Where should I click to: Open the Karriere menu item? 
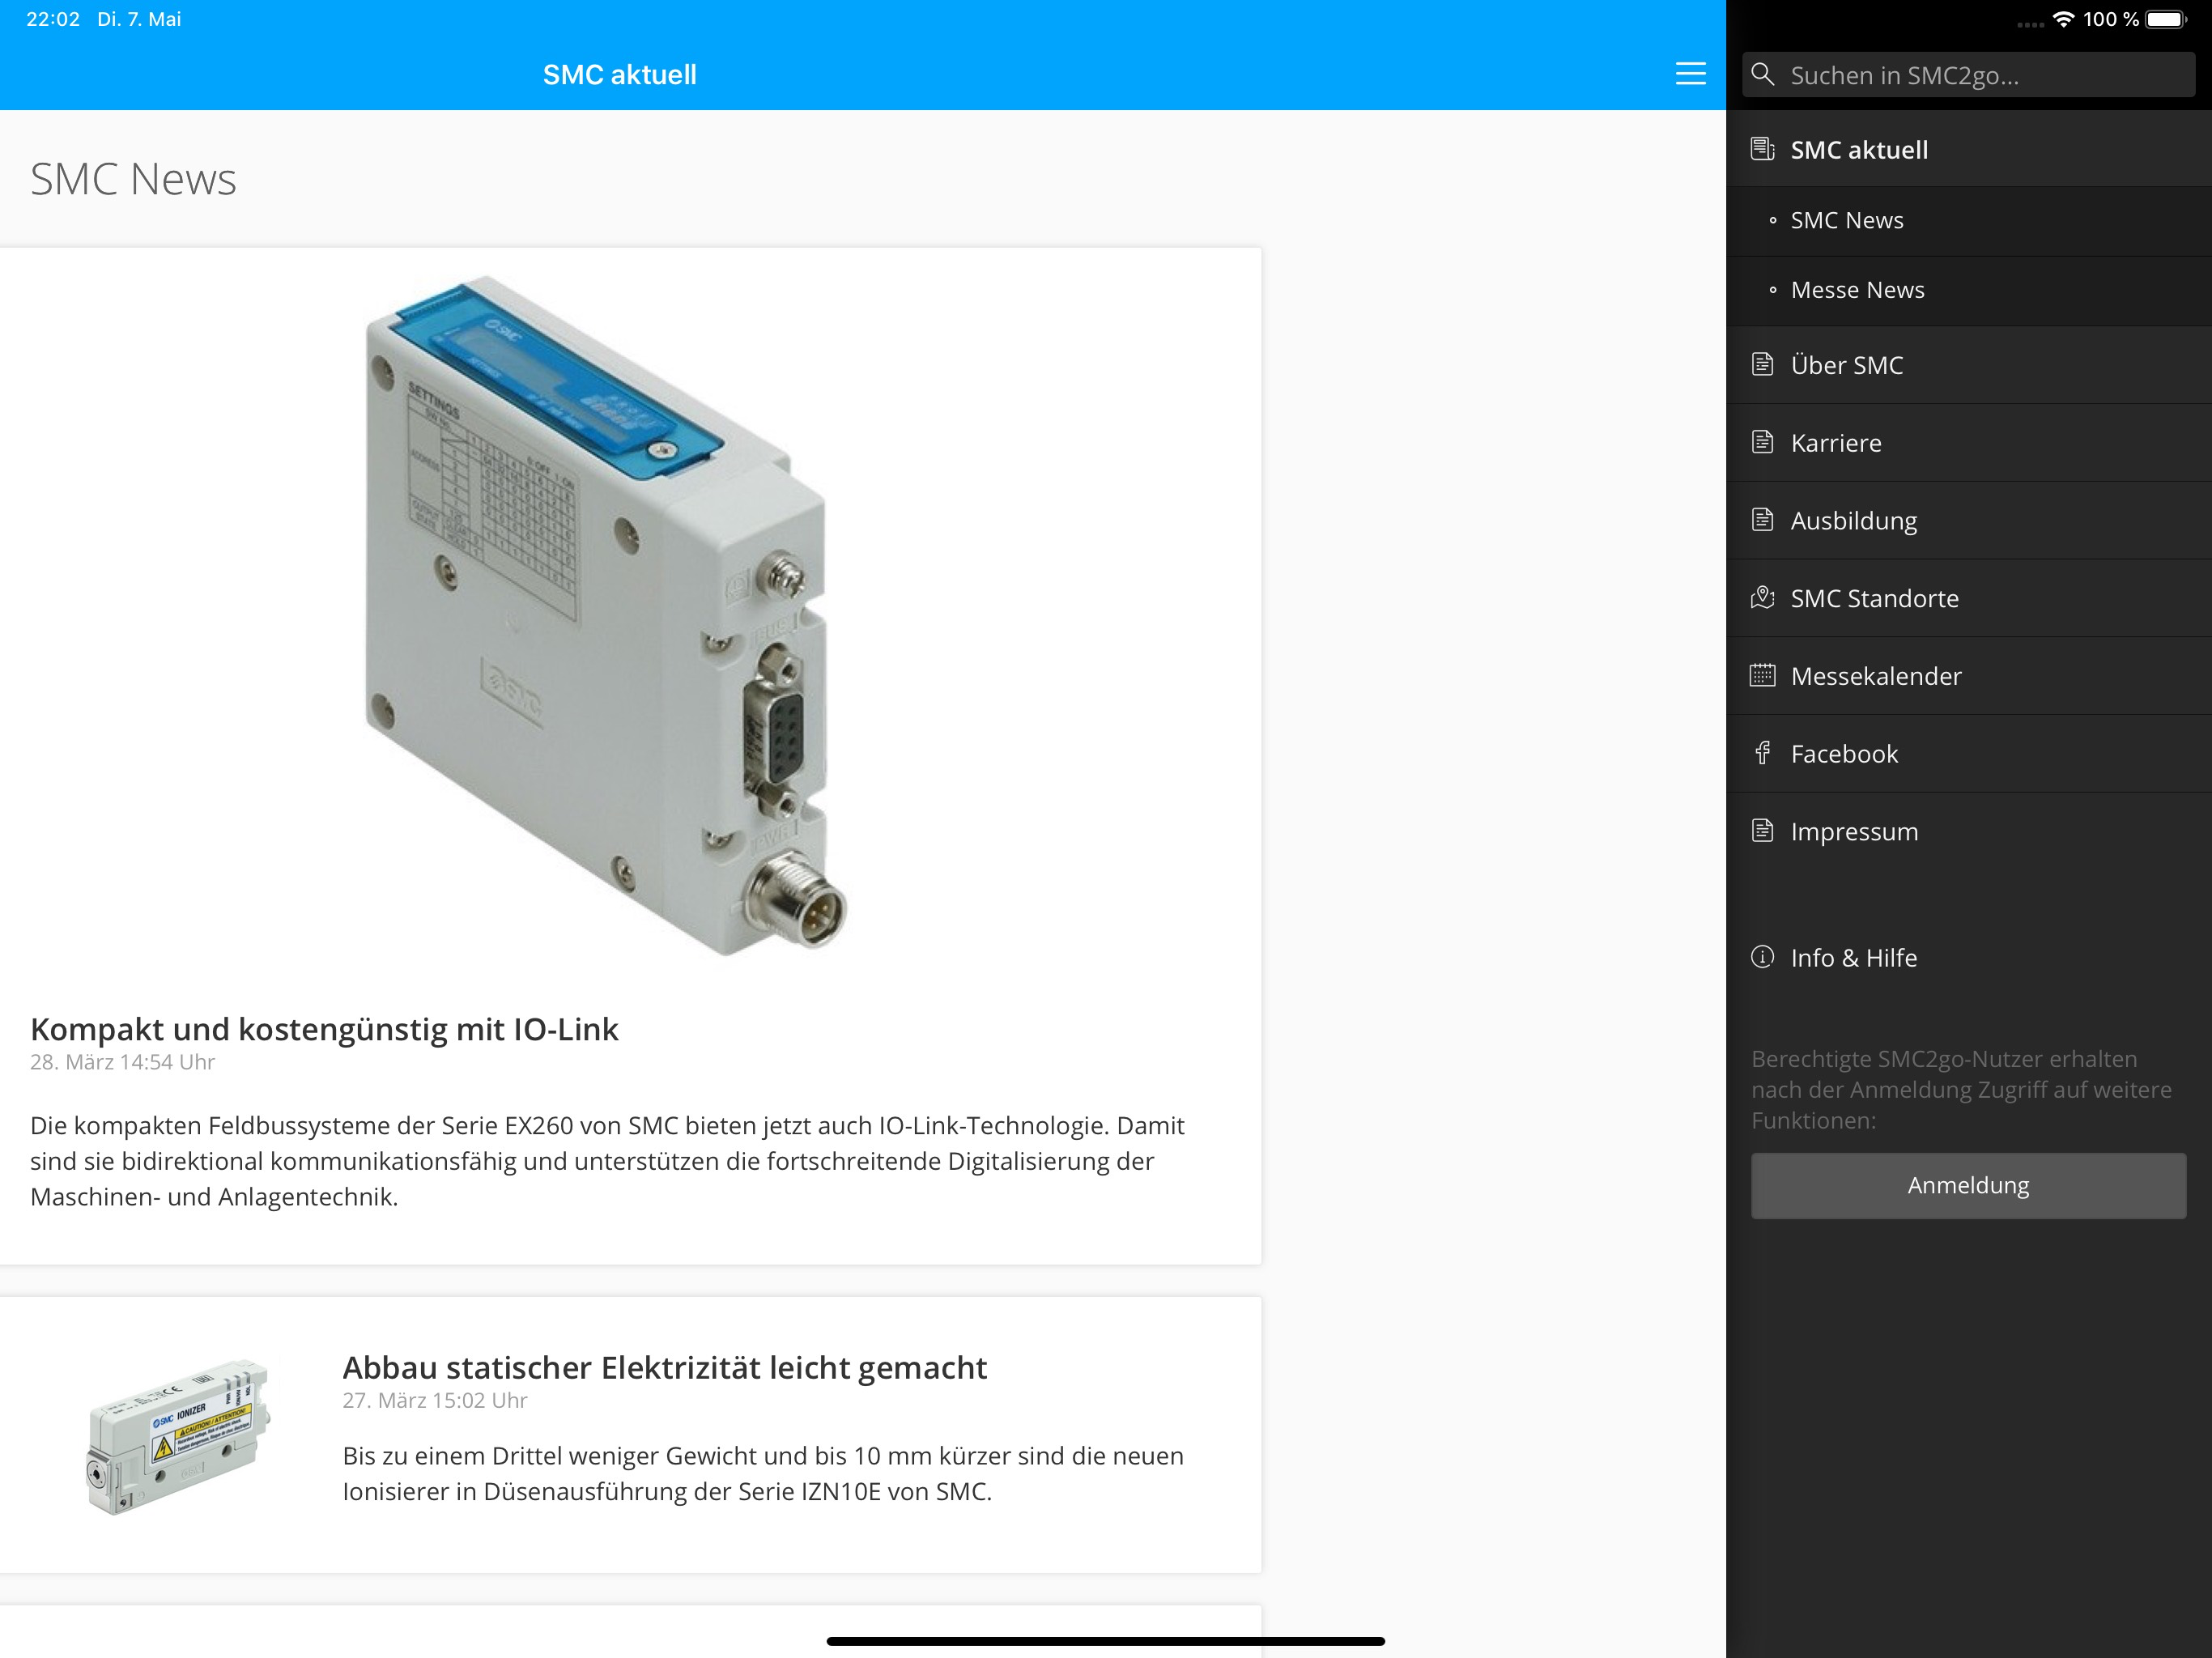pyautogui.click(x=1969, y=443)
